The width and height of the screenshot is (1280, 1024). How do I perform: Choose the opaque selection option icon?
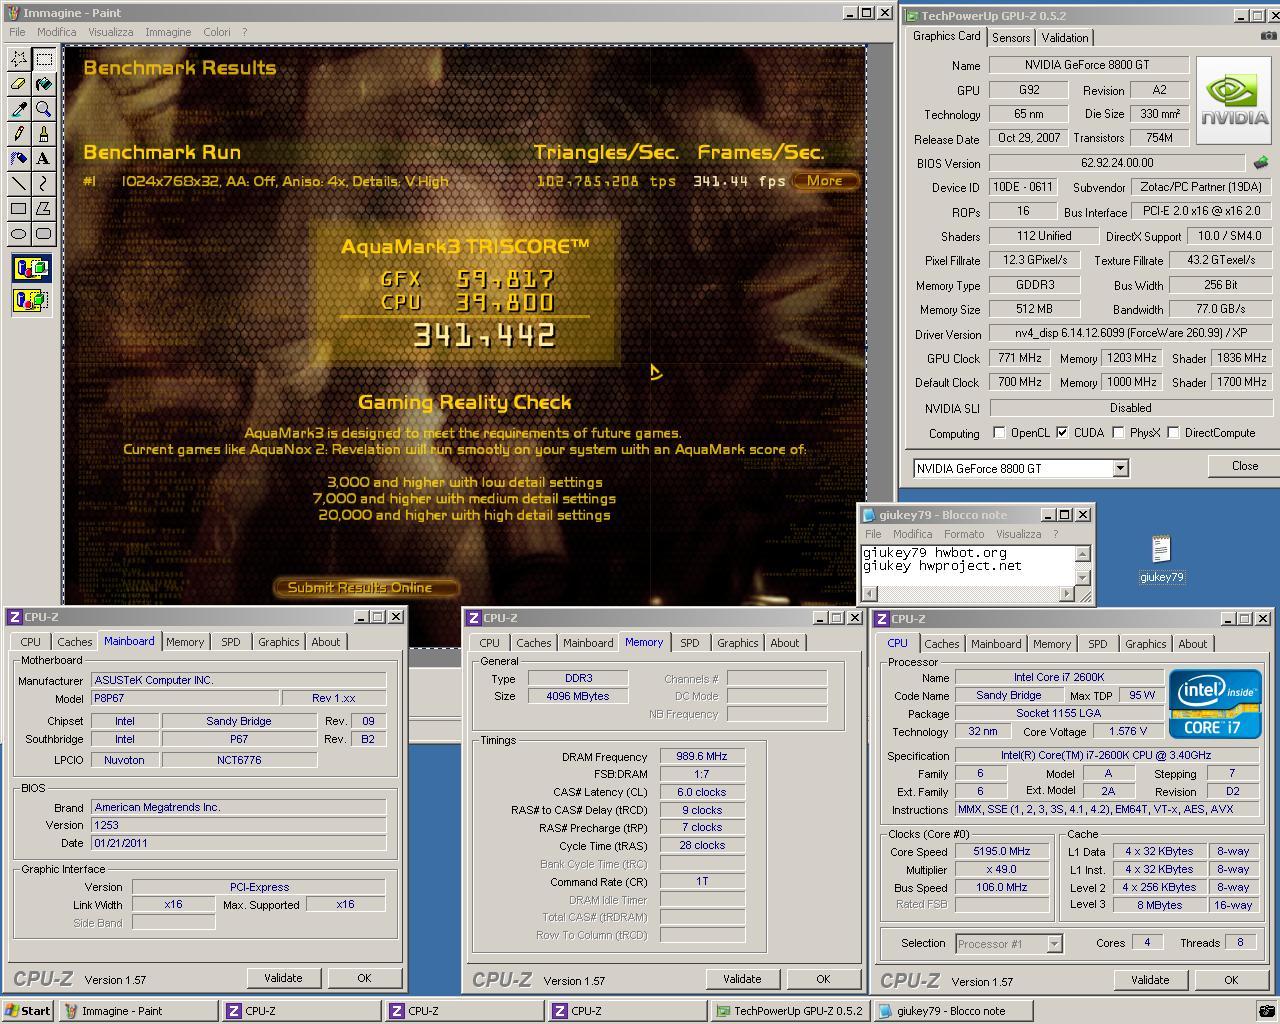(31, 268)
